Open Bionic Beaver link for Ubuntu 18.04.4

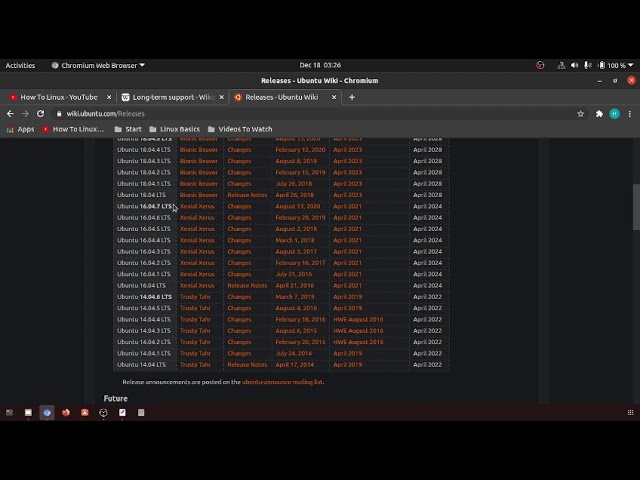198,150
